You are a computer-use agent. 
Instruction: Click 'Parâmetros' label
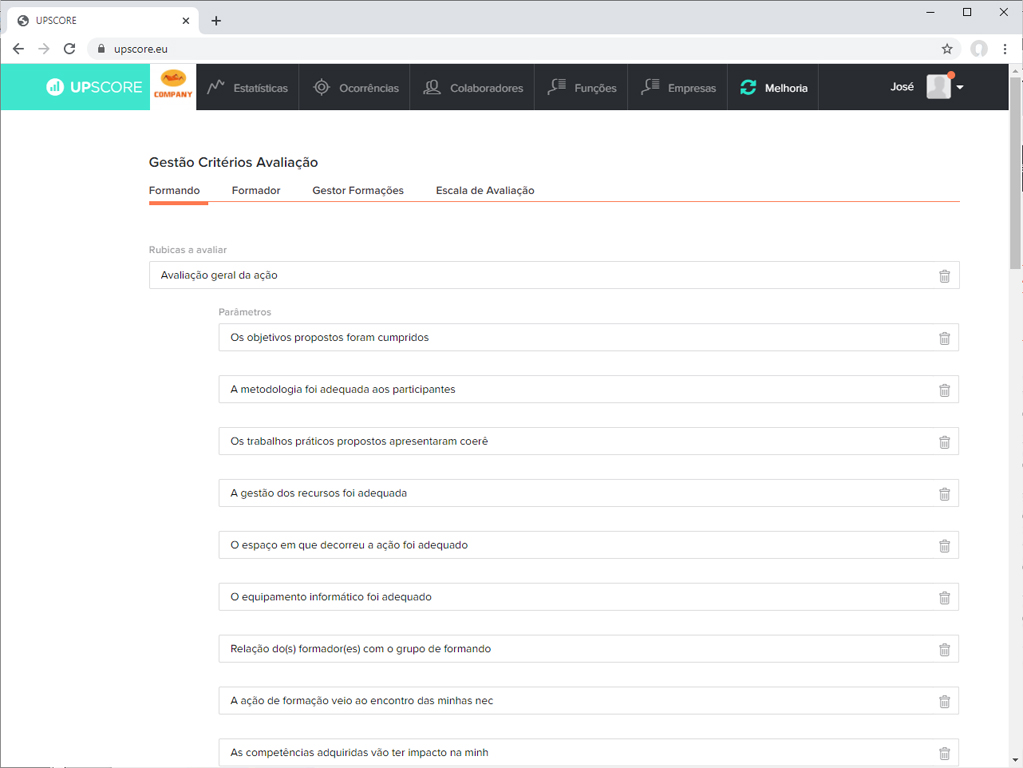click(x=245, y=312)
